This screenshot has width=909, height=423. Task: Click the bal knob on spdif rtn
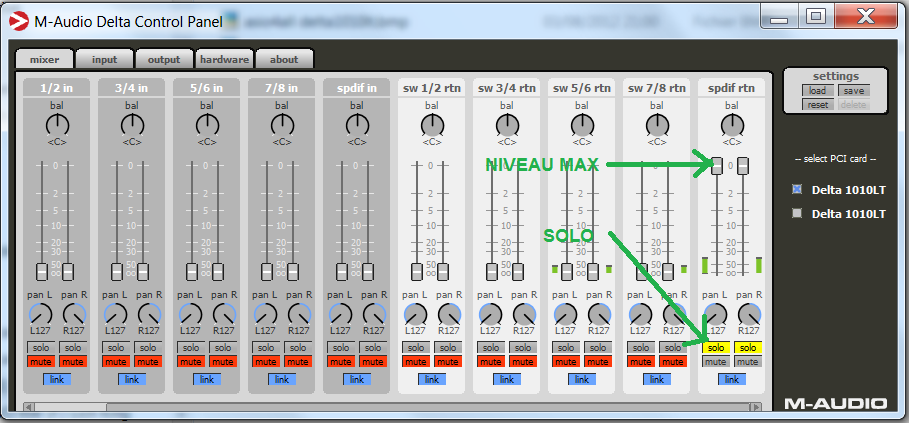[x=732, y=125]
